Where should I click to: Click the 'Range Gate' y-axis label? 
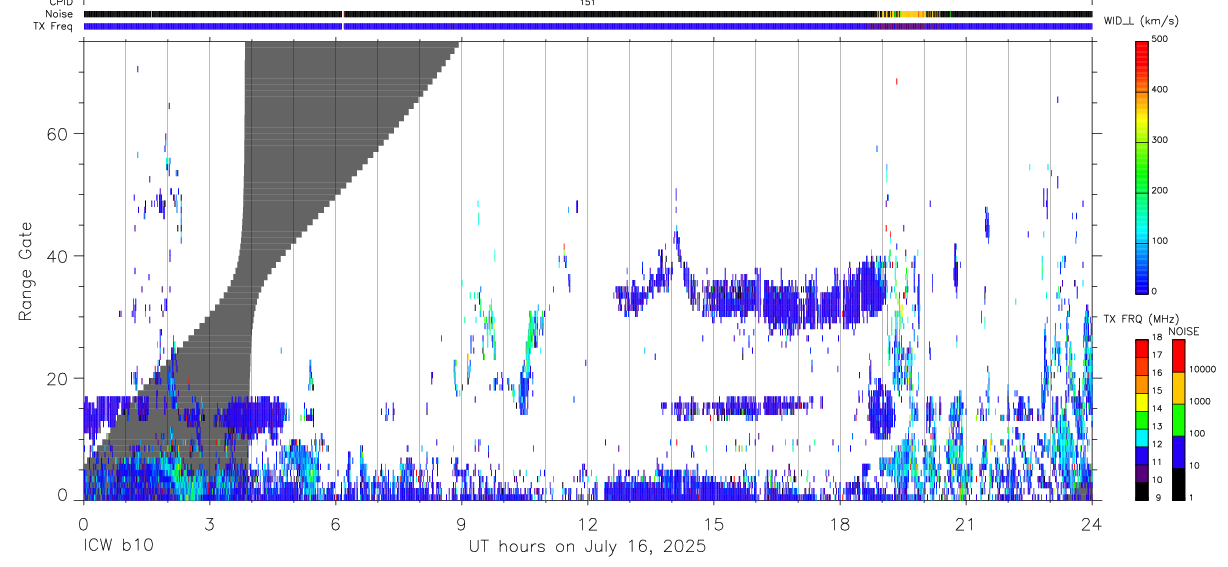click(24, 271)
